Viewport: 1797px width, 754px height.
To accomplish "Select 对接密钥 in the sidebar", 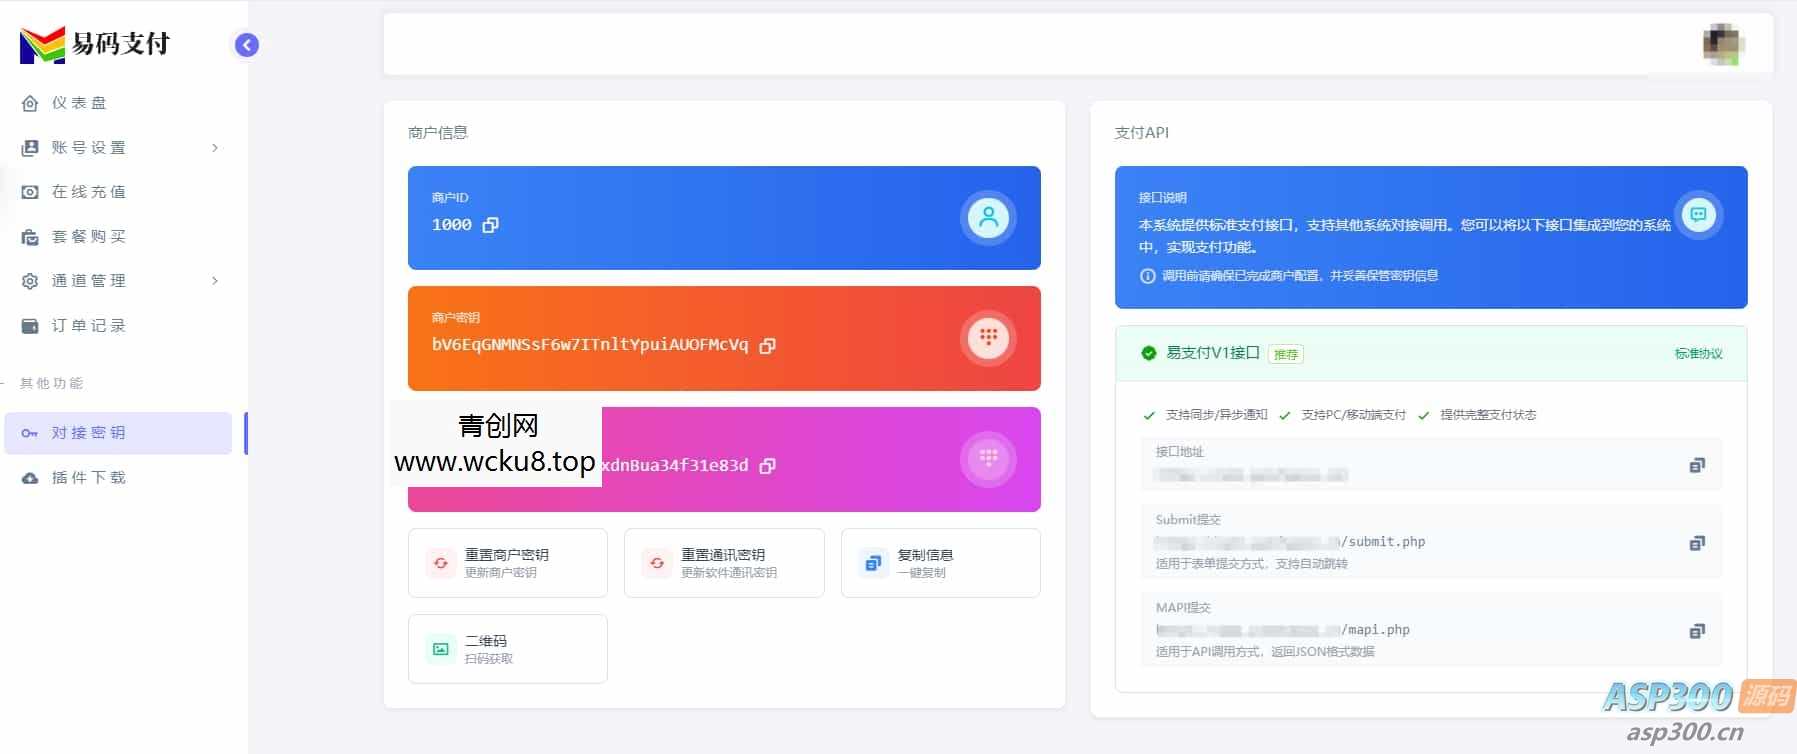I will point(118,433).
